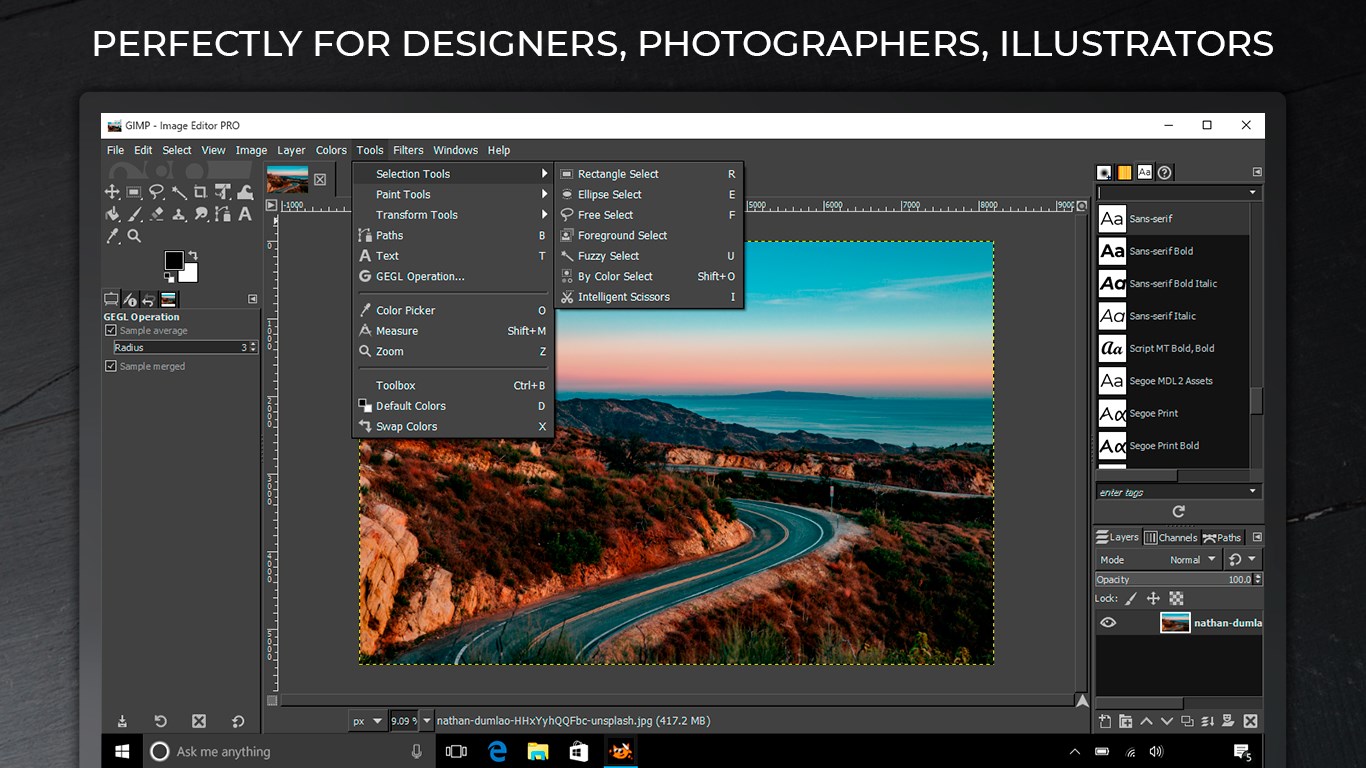Screen dimensions: 1366x768
Task: Switch to the Channels tab
Action: [x=1171, y=537]
